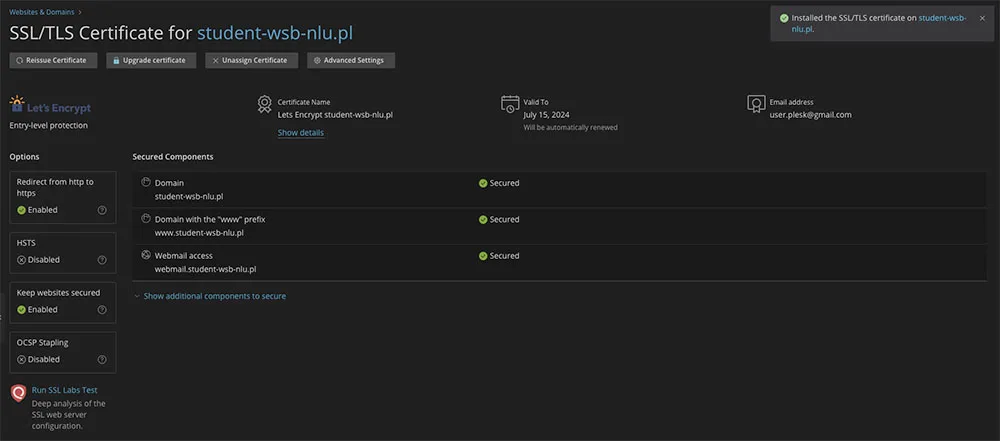
Task: Click the Secured Components heading
Action: (x=173, y=156)
